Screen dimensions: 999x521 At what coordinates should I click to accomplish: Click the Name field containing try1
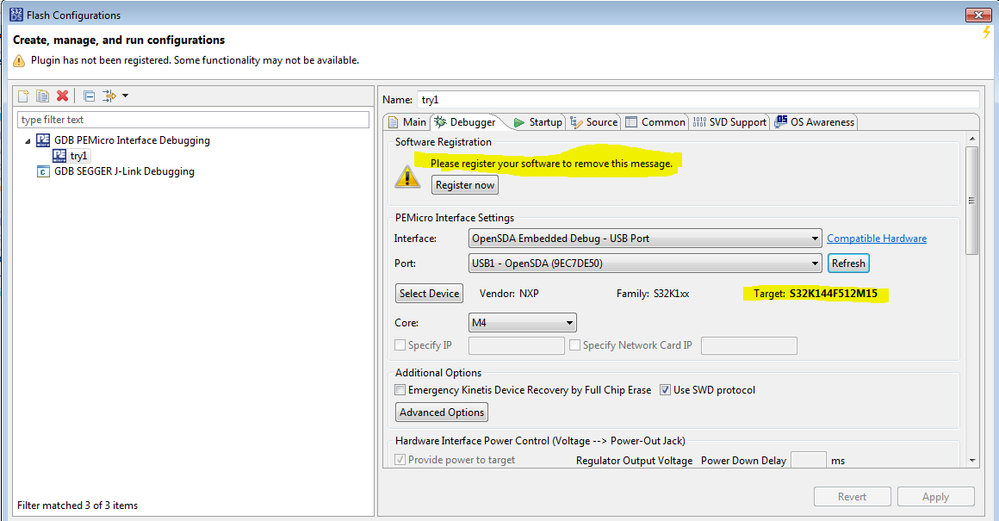tap(698, 99)
